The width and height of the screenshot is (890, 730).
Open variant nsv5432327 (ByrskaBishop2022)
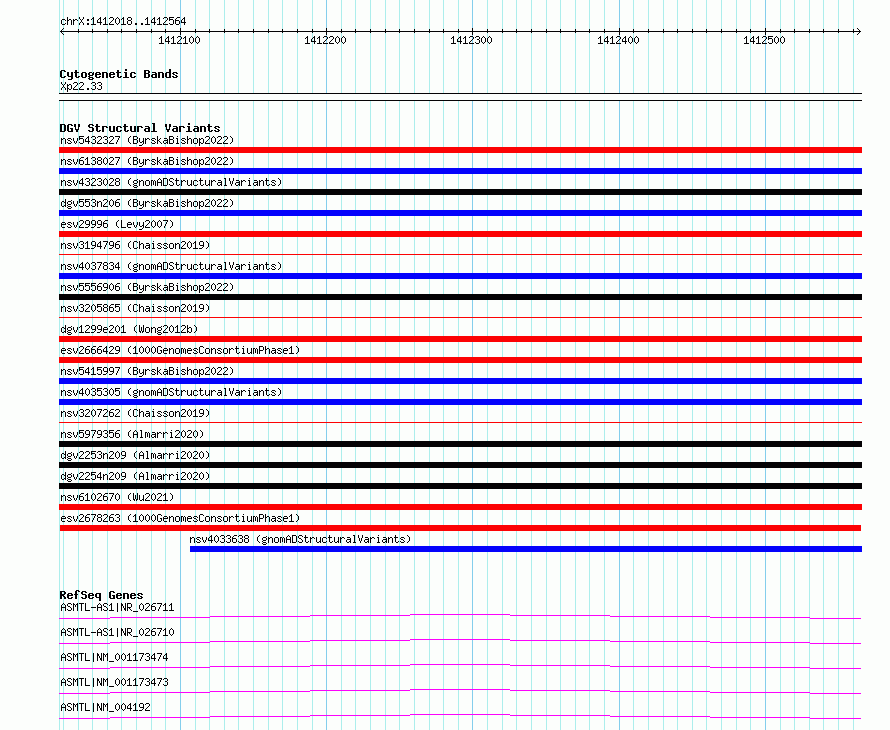[x=147, y=140]
